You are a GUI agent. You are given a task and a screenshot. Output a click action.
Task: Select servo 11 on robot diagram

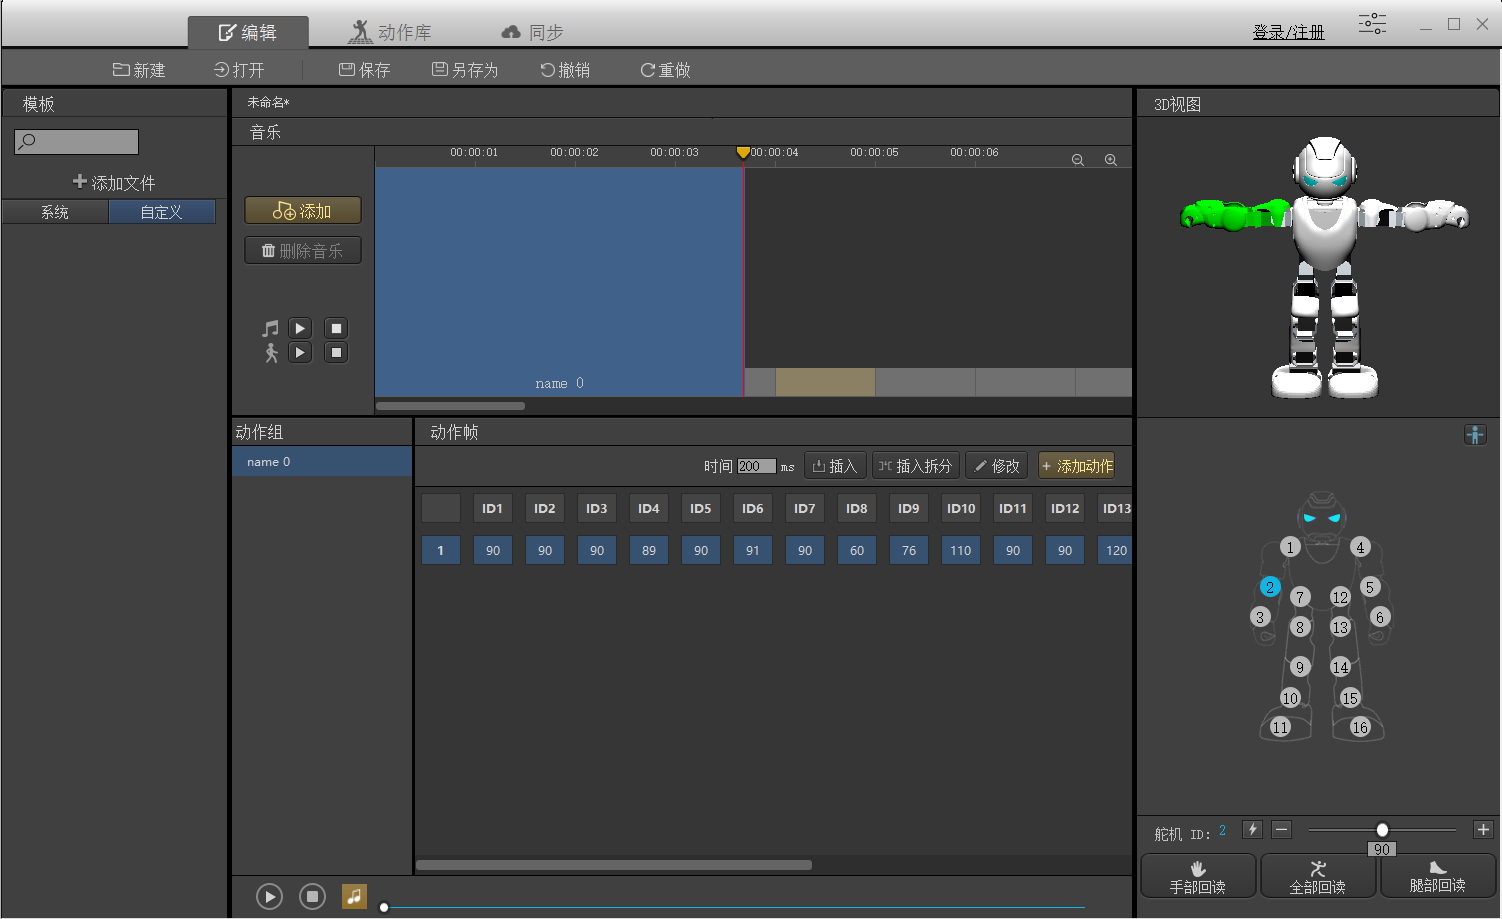1280,727
